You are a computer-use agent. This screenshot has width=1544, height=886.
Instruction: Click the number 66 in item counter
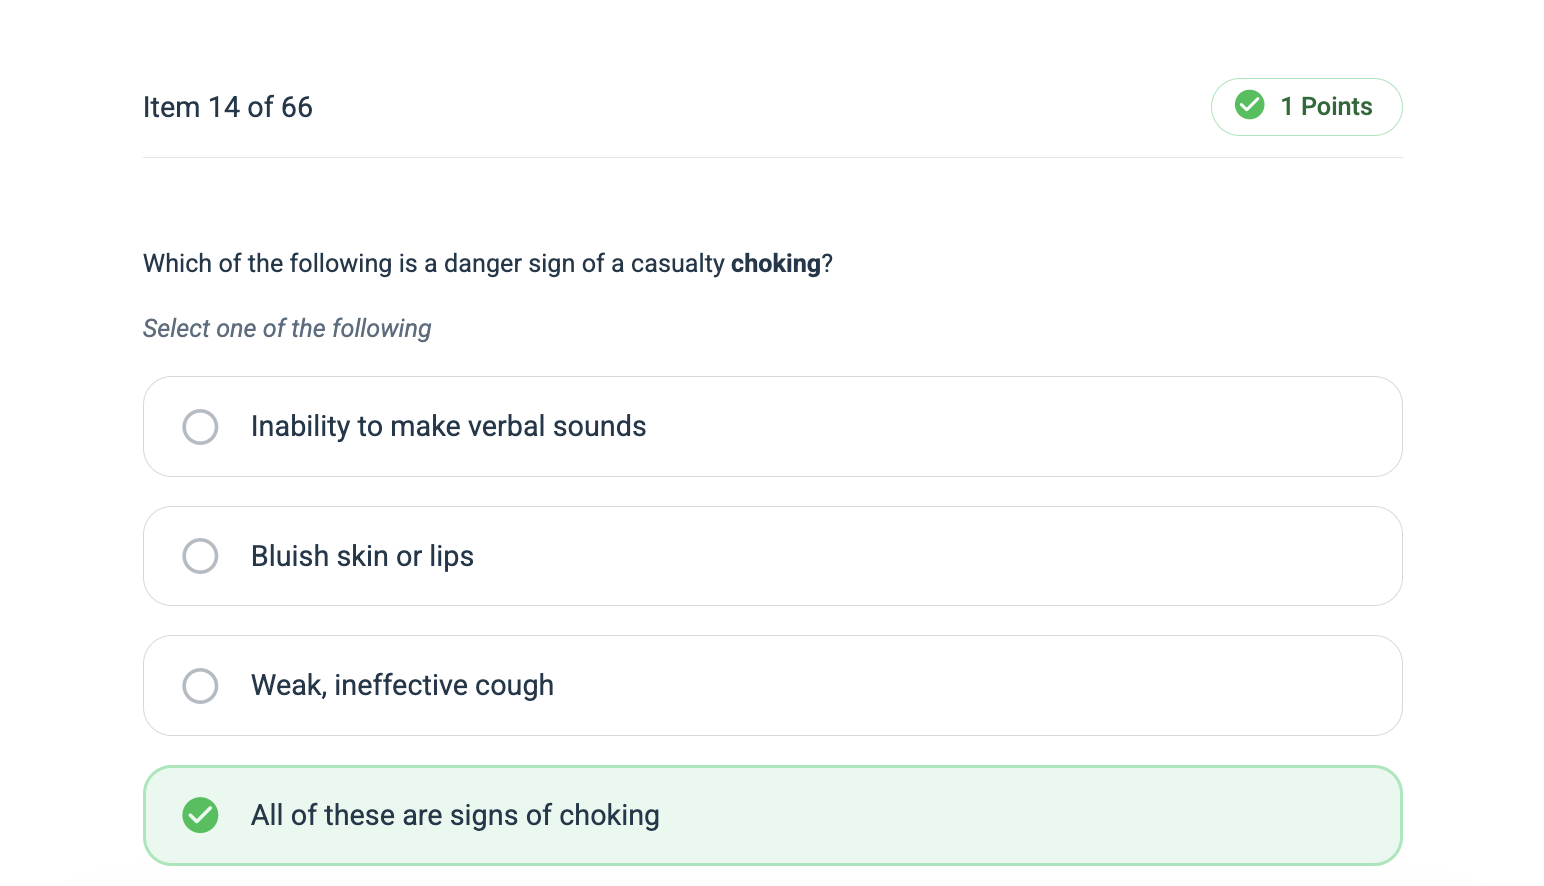coord(297,107)
